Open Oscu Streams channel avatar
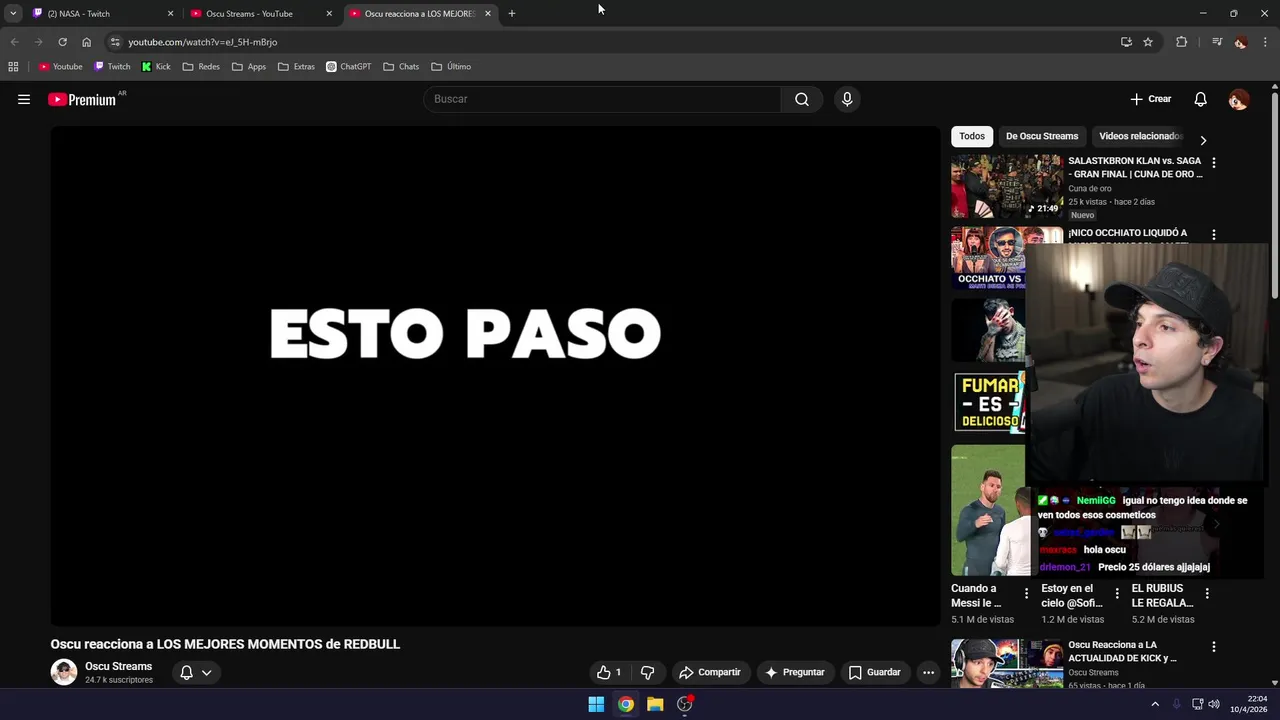The width and height of the screenshot is (1280, 720). coord(64,672)
